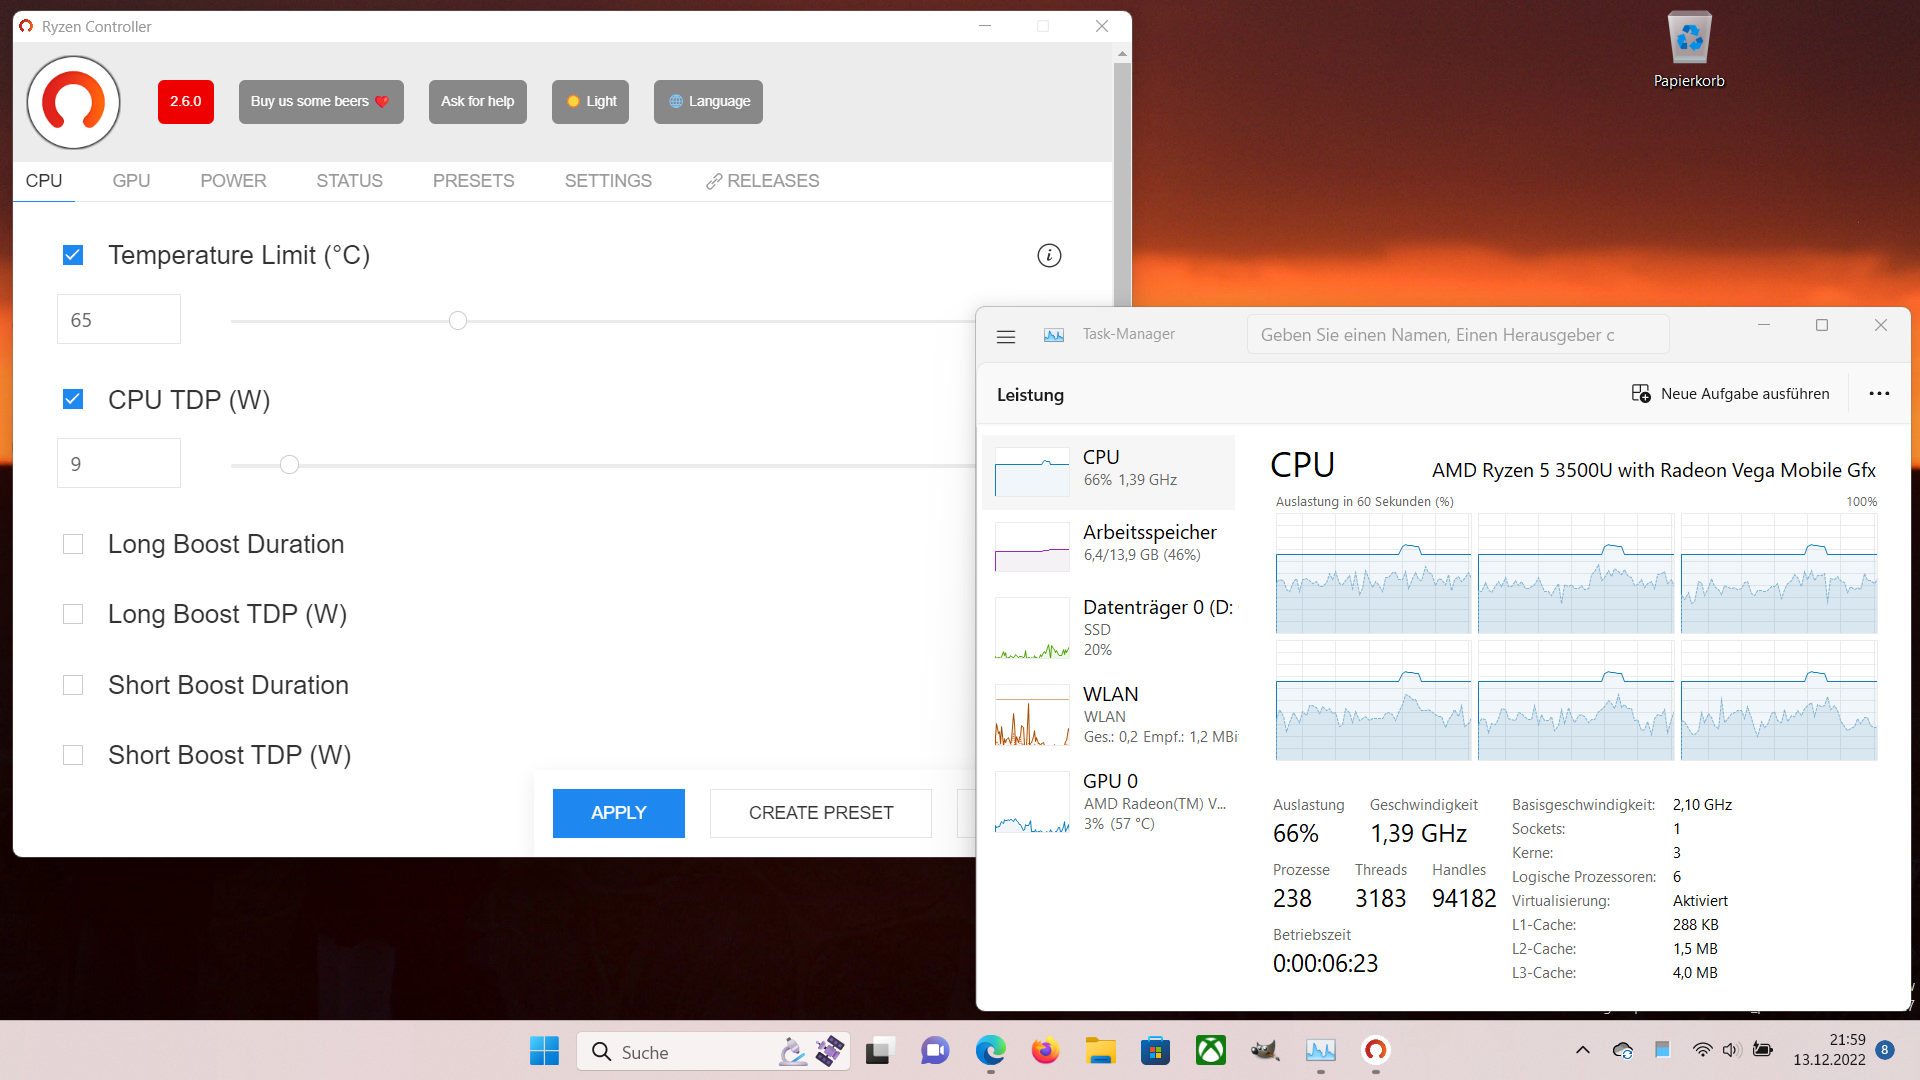Viewport: 1920px width, 1080px height.
Task: Open Firefox from the taskbar
Action: pos(1045,1051)
